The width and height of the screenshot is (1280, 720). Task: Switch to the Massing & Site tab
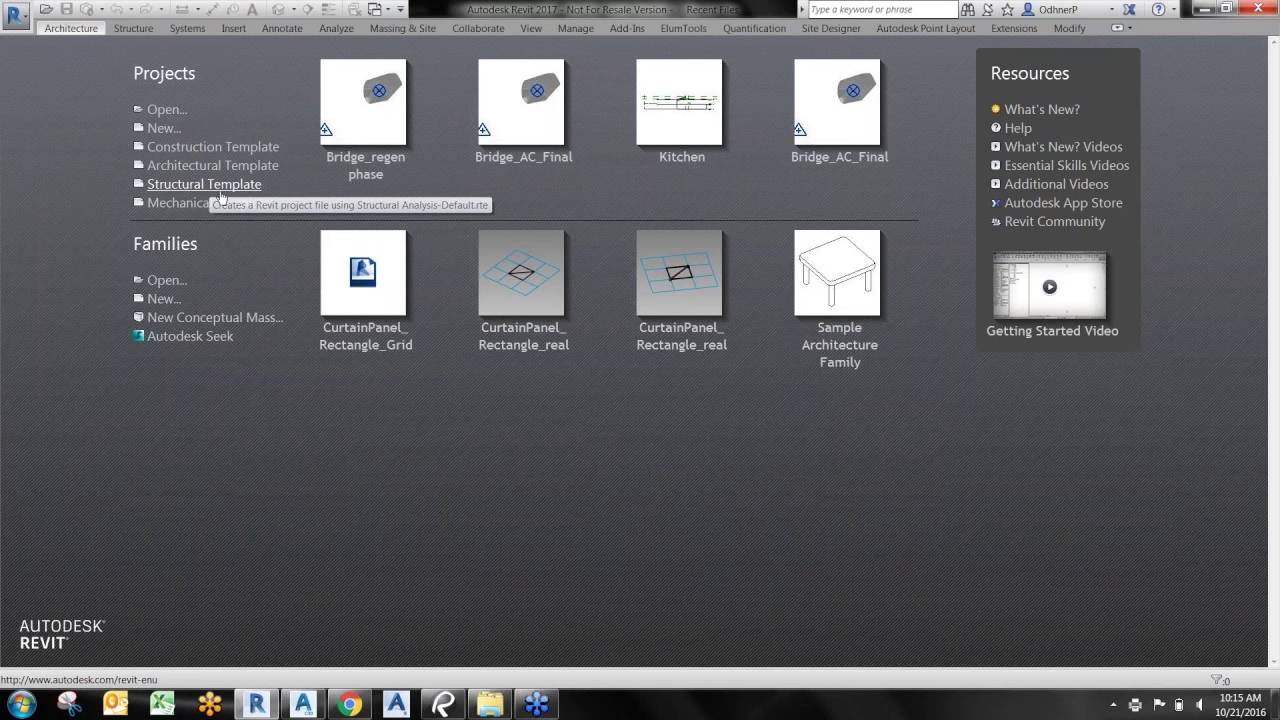tap(403, 28)
